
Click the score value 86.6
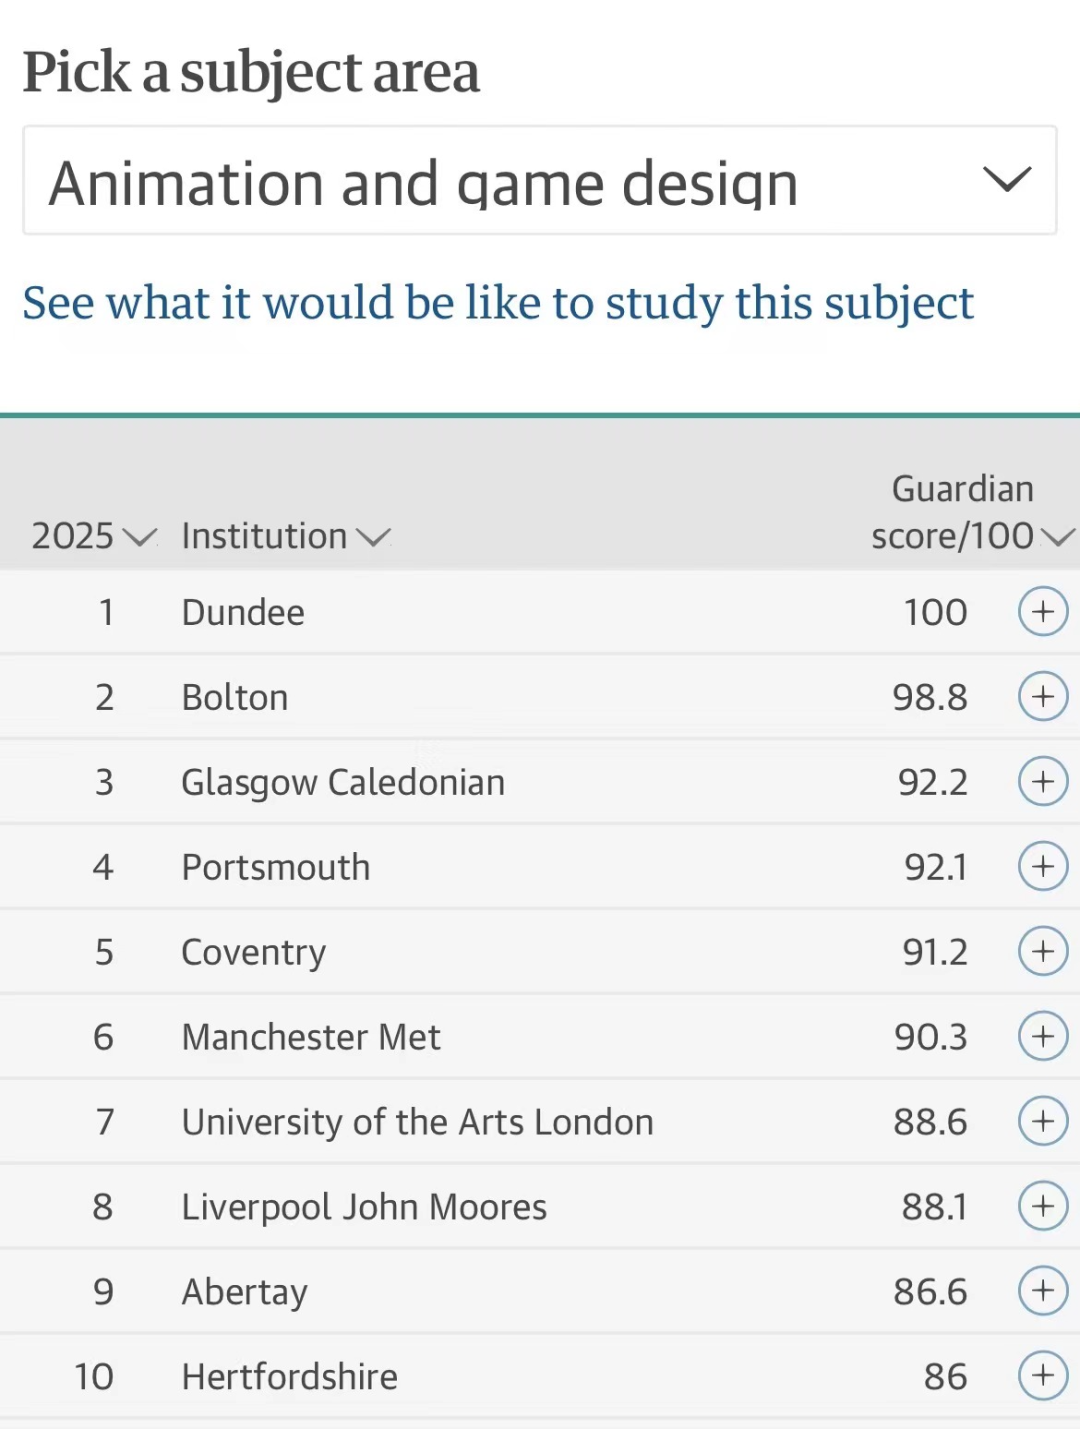[x=930, y=1292]
